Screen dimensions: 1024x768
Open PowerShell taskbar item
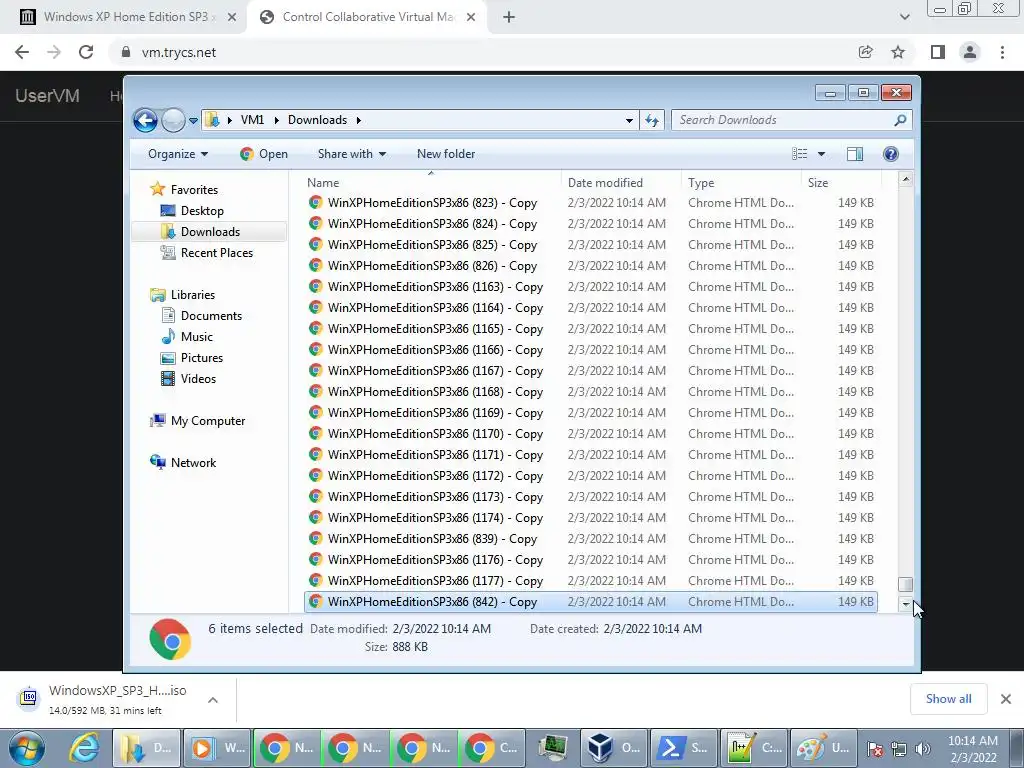click(684, 748)
